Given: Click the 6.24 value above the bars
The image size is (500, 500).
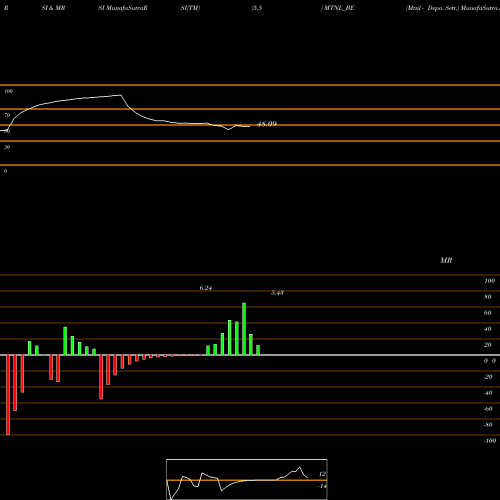Looking at the screenshot, I should tap(206, 288).
